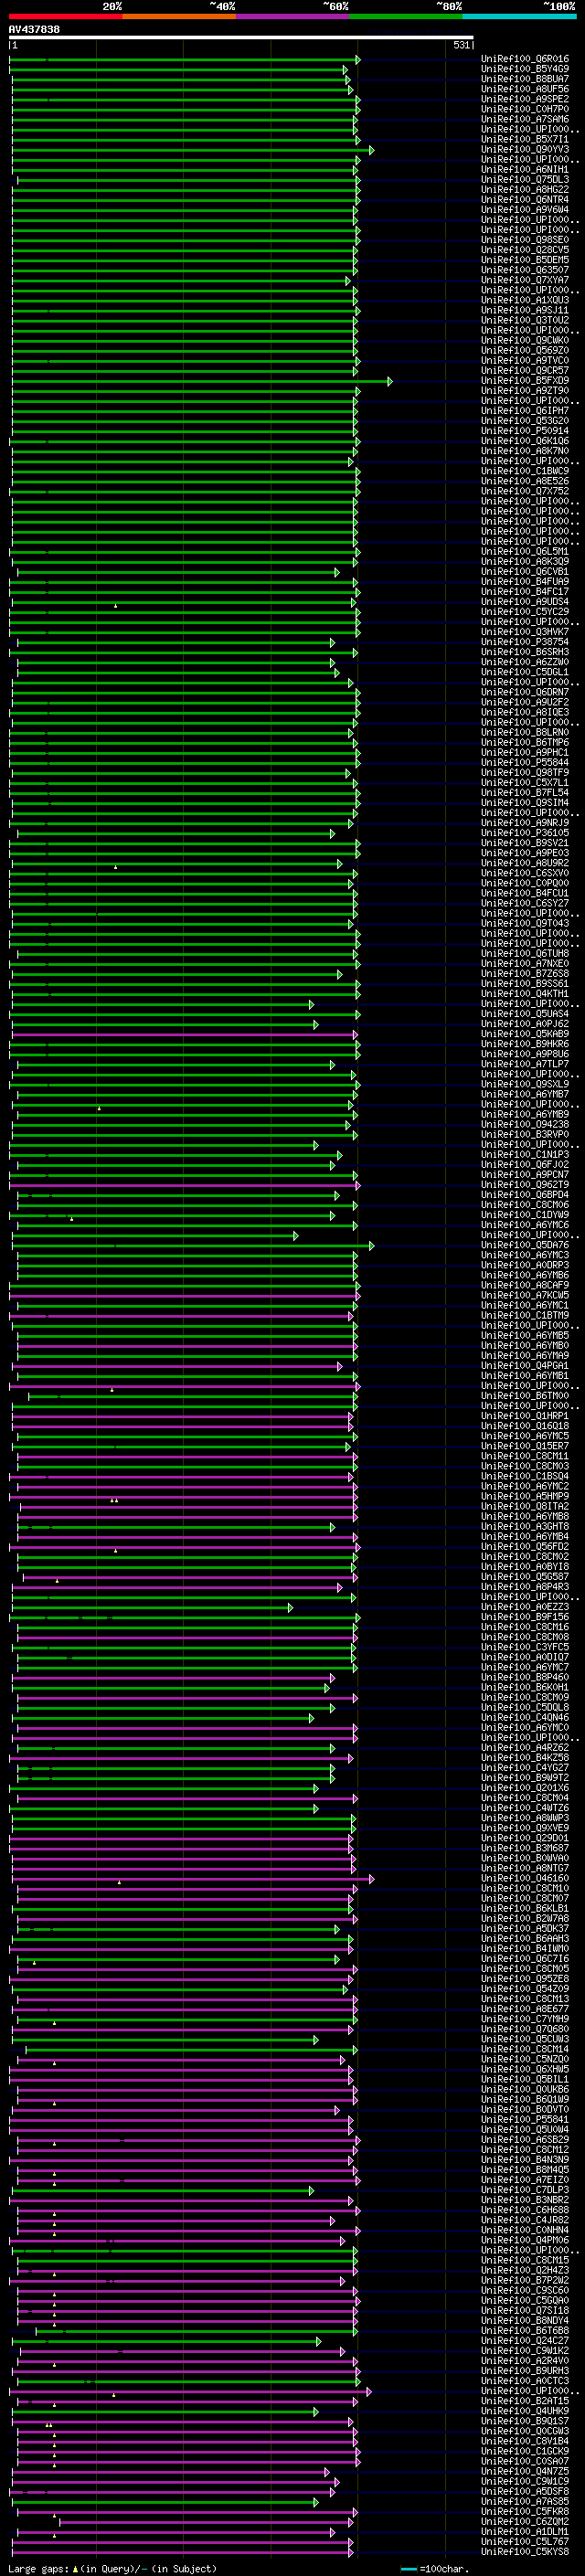Open hit UniRef100_Q6R016
Screen dimensions: 585x2576
(x=525, y=60)
